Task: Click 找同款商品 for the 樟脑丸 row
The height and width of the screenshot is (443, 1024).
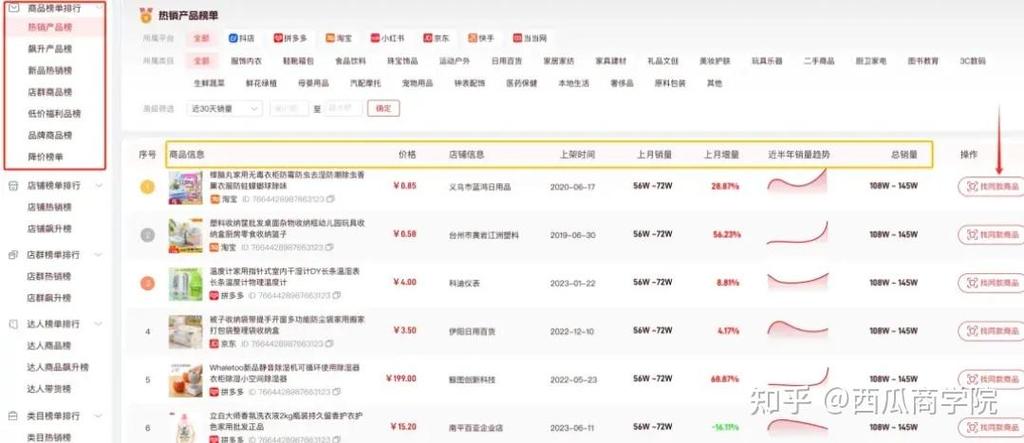Action: click(x=991, y=186)
